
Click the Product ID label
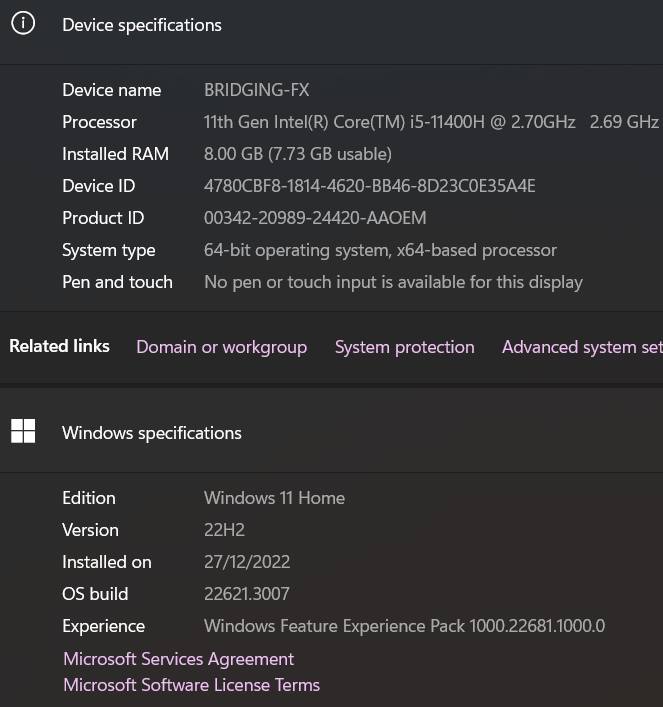coord(103,218)
